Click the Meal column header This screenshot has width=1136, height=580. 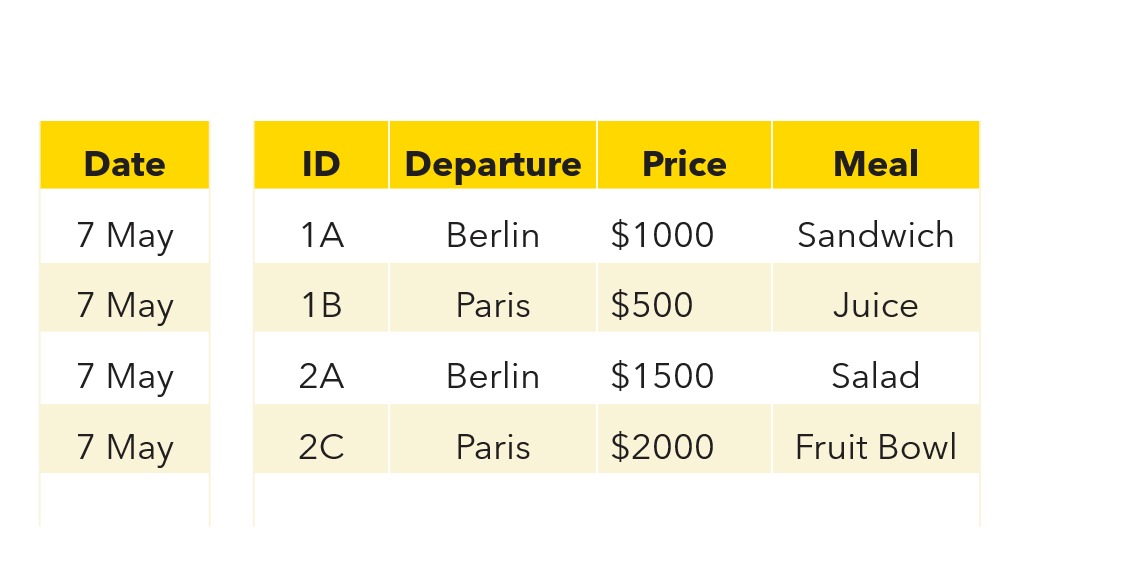pyautogui.click(x=876, y=155)
